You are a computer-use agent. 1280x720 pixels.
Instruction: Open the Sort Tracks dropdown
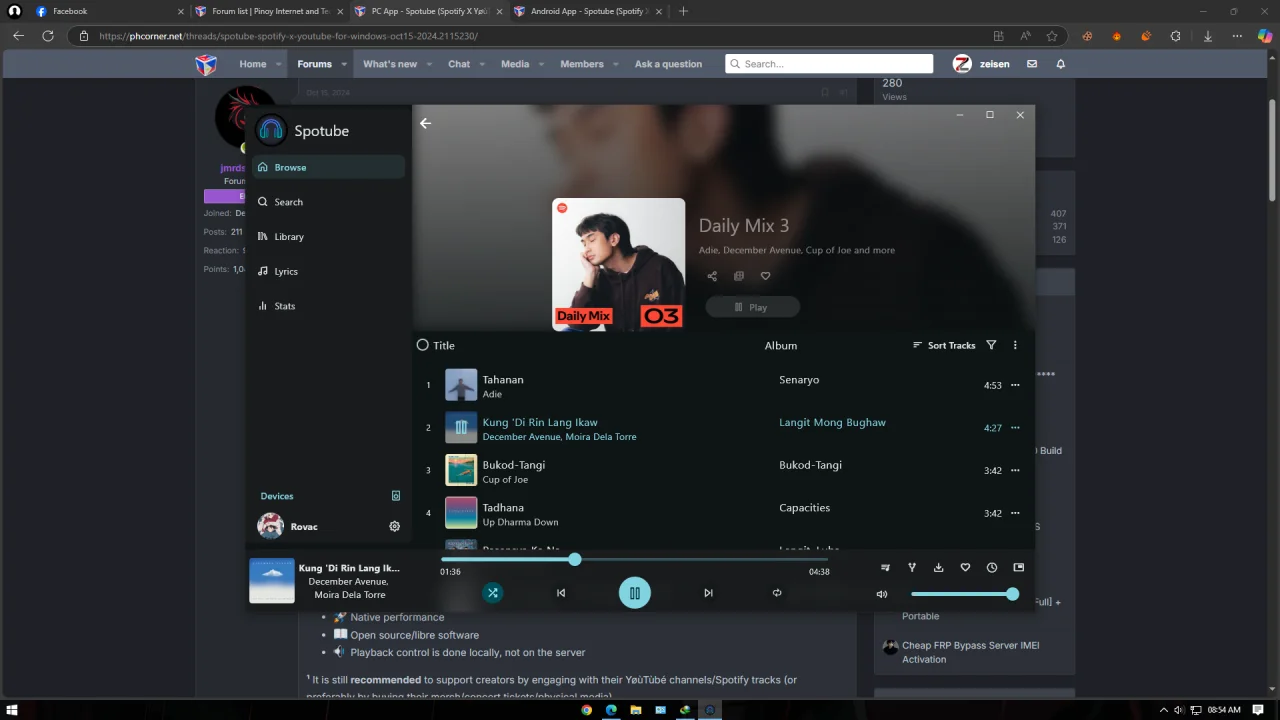point(944,345)
